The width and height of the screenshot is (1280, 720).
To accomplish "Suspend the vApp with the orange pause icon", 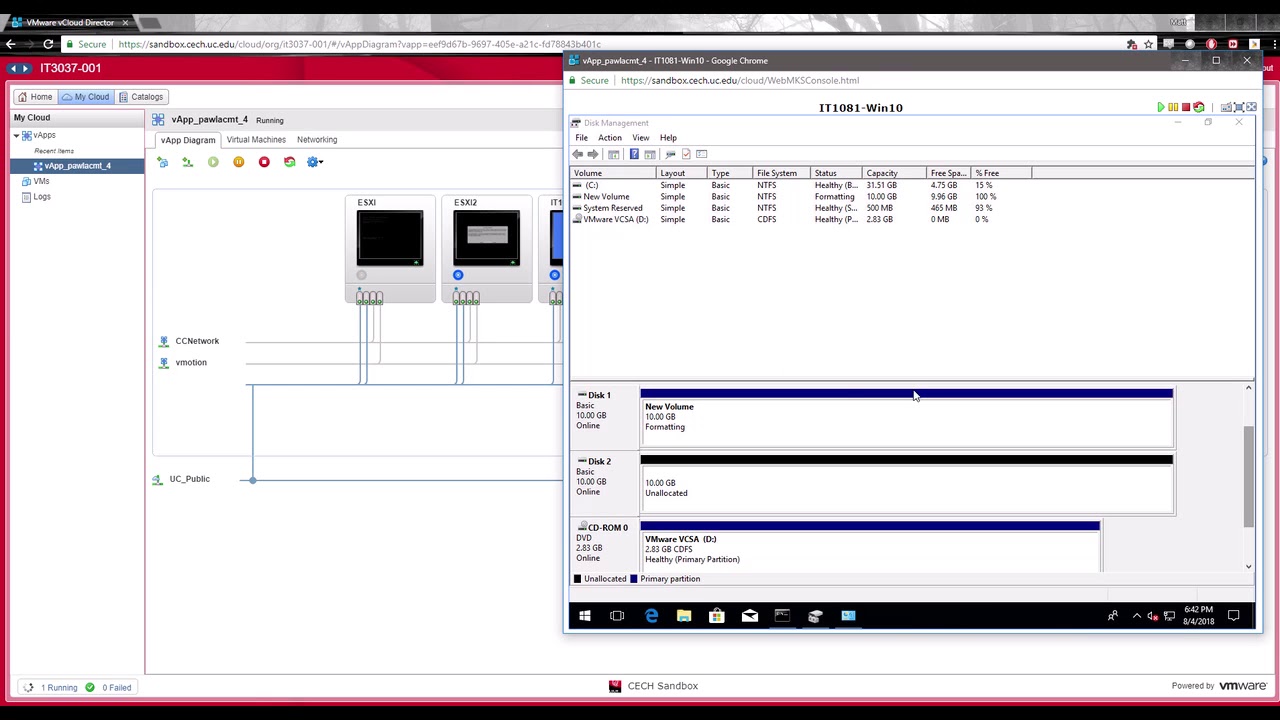I will pyautogui.click(x=238, y=162).
